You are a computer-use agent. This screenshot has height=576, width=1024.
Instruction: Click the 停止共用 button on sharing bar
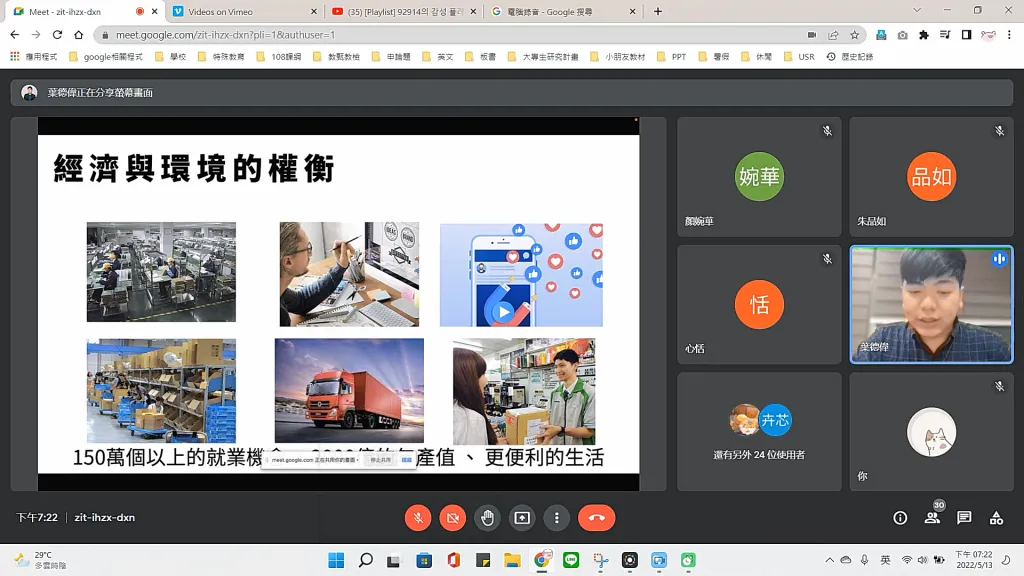tap(381, 460)
